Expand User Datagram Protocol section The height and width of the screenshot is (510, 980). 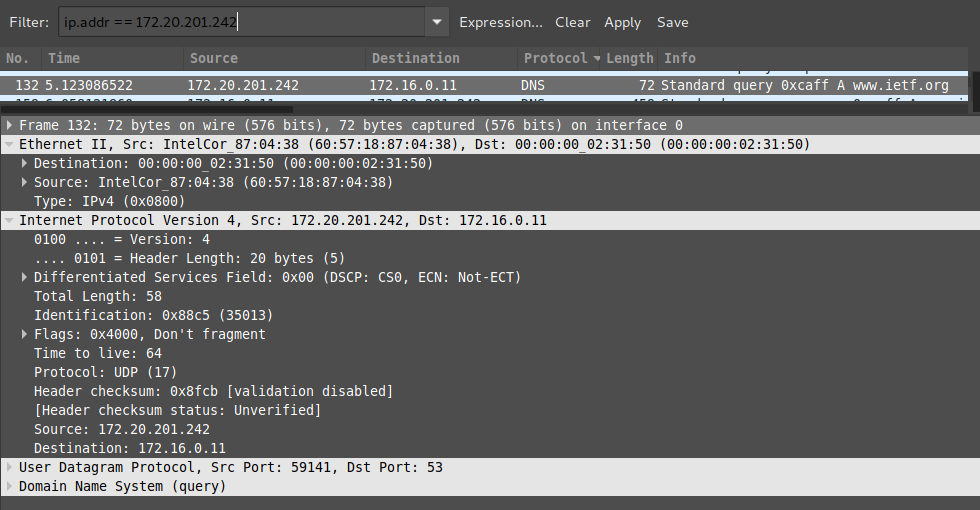(9, 468)
